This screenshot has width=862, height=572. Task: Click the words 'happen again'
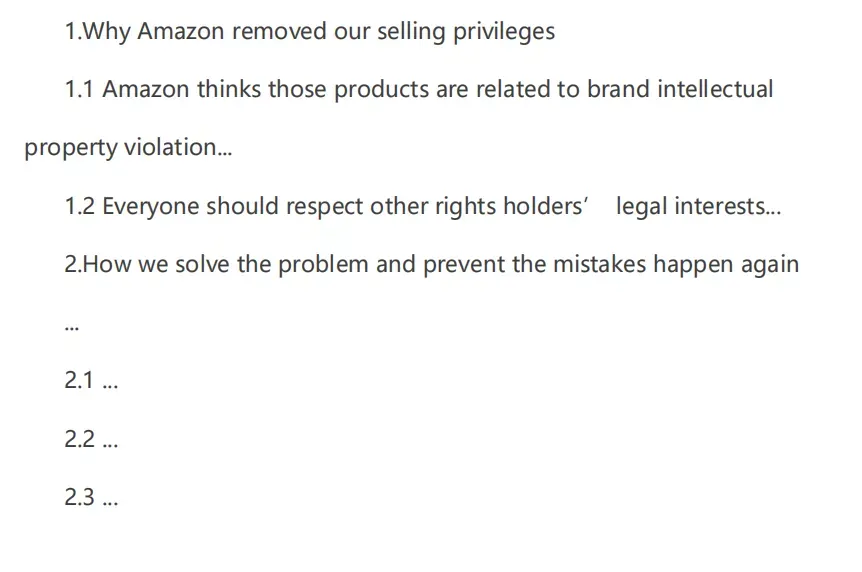click(726, 265)
